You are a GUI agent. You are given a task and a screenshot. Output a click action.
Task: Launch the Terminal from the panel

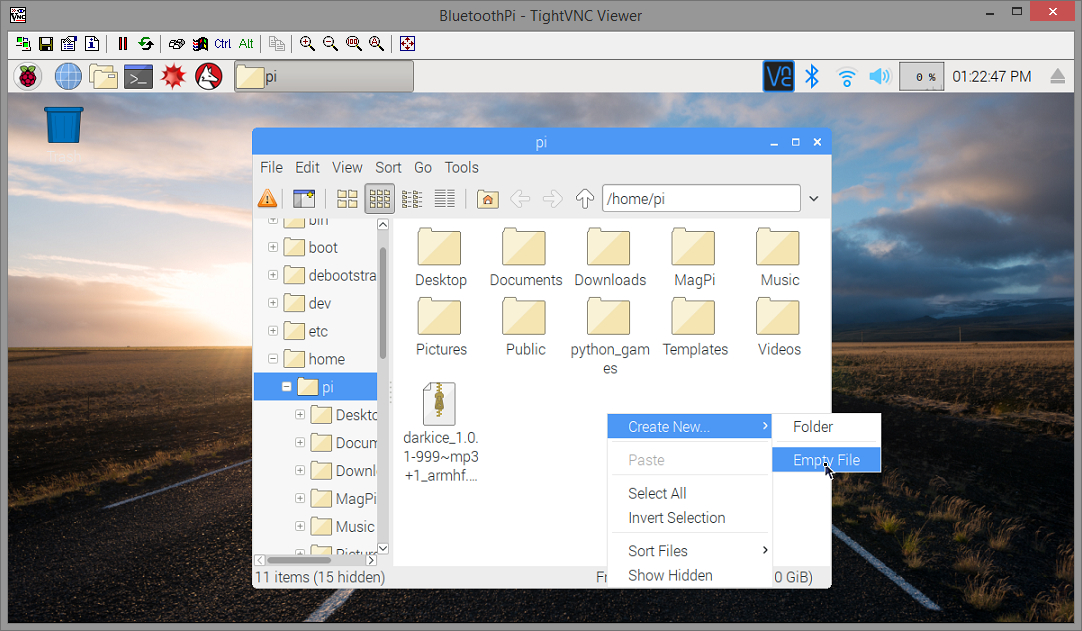[x=138, y=77]
